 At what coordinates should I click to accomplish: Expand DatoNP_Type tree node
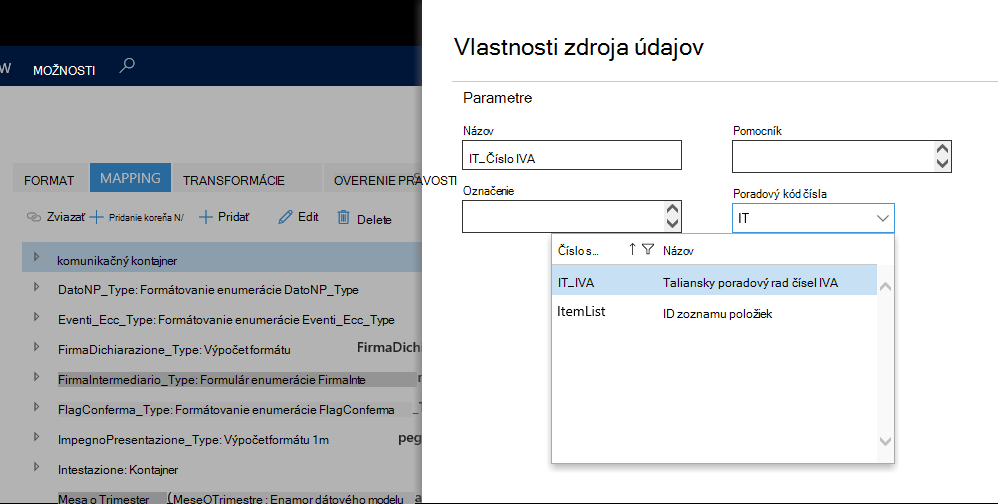pyautogui.click(x=37, y=287)
